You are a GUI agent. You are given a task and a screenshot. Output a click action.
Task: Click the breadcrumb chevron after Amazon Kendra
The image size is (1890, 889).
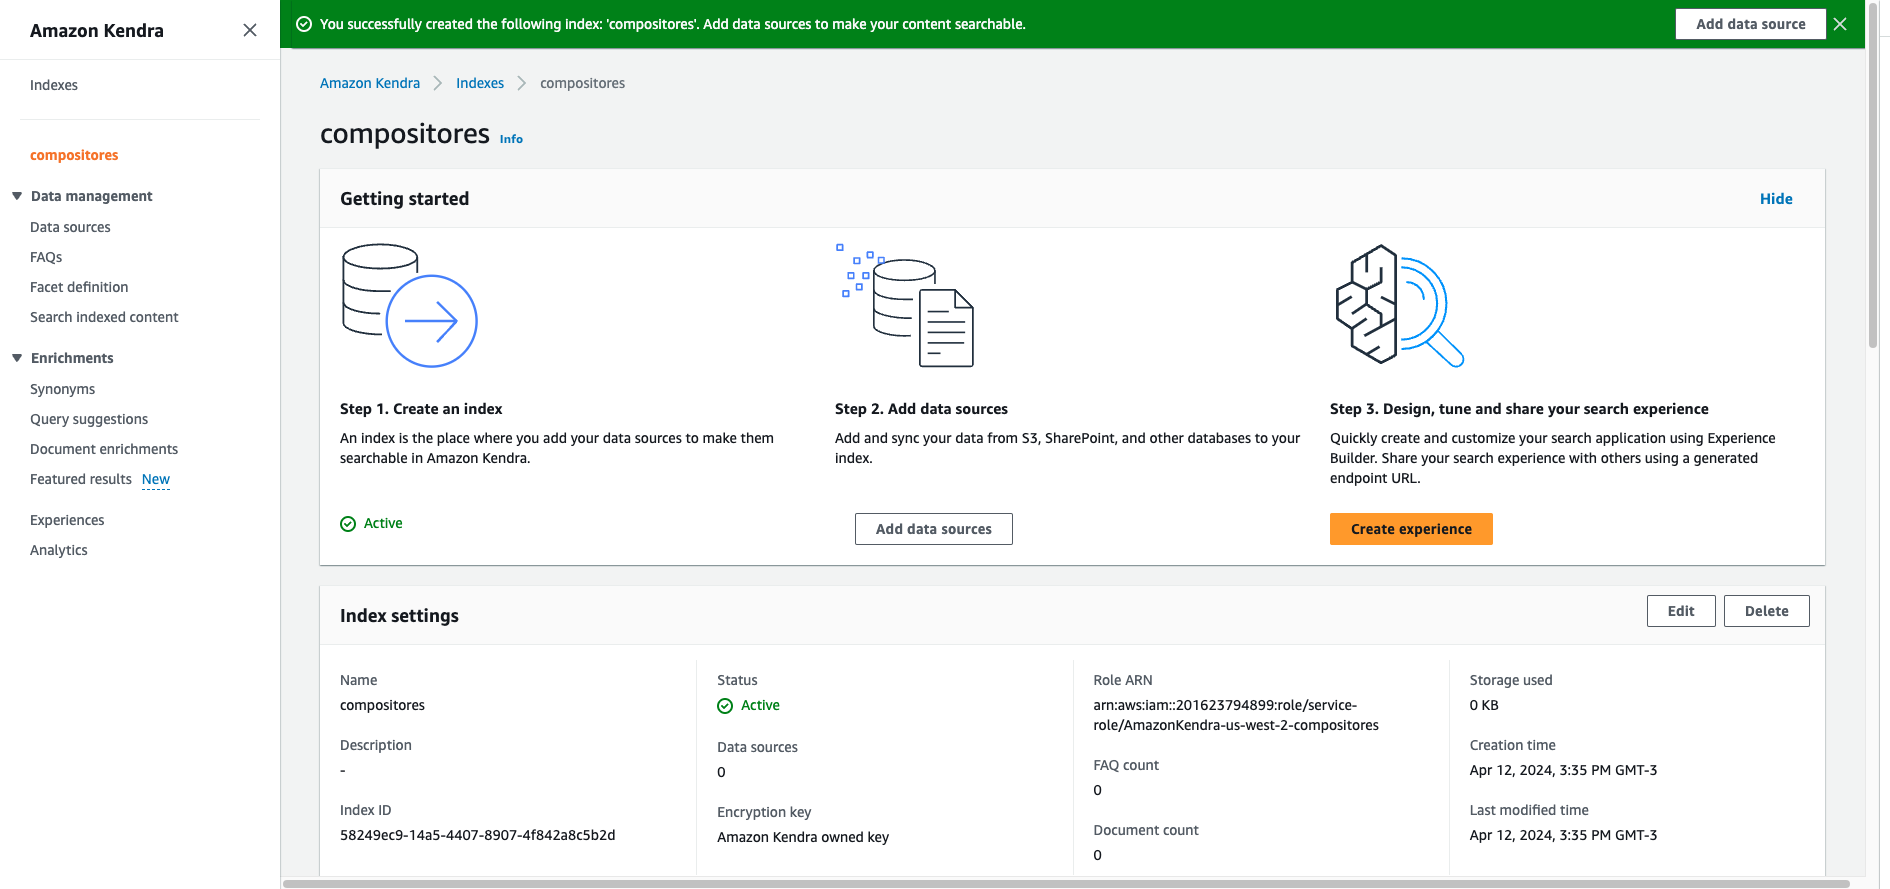(x=438, y=83)
